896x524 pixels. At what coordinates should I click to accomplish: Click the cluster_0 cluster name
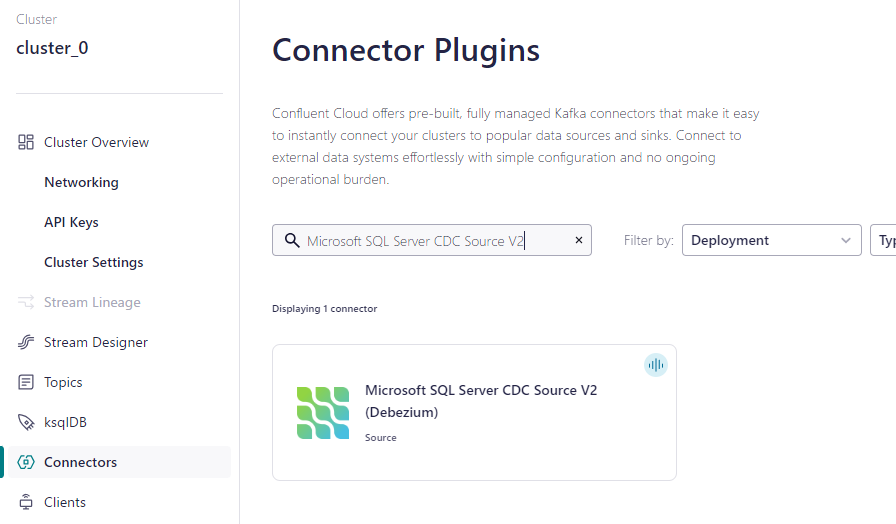[52, 48]
